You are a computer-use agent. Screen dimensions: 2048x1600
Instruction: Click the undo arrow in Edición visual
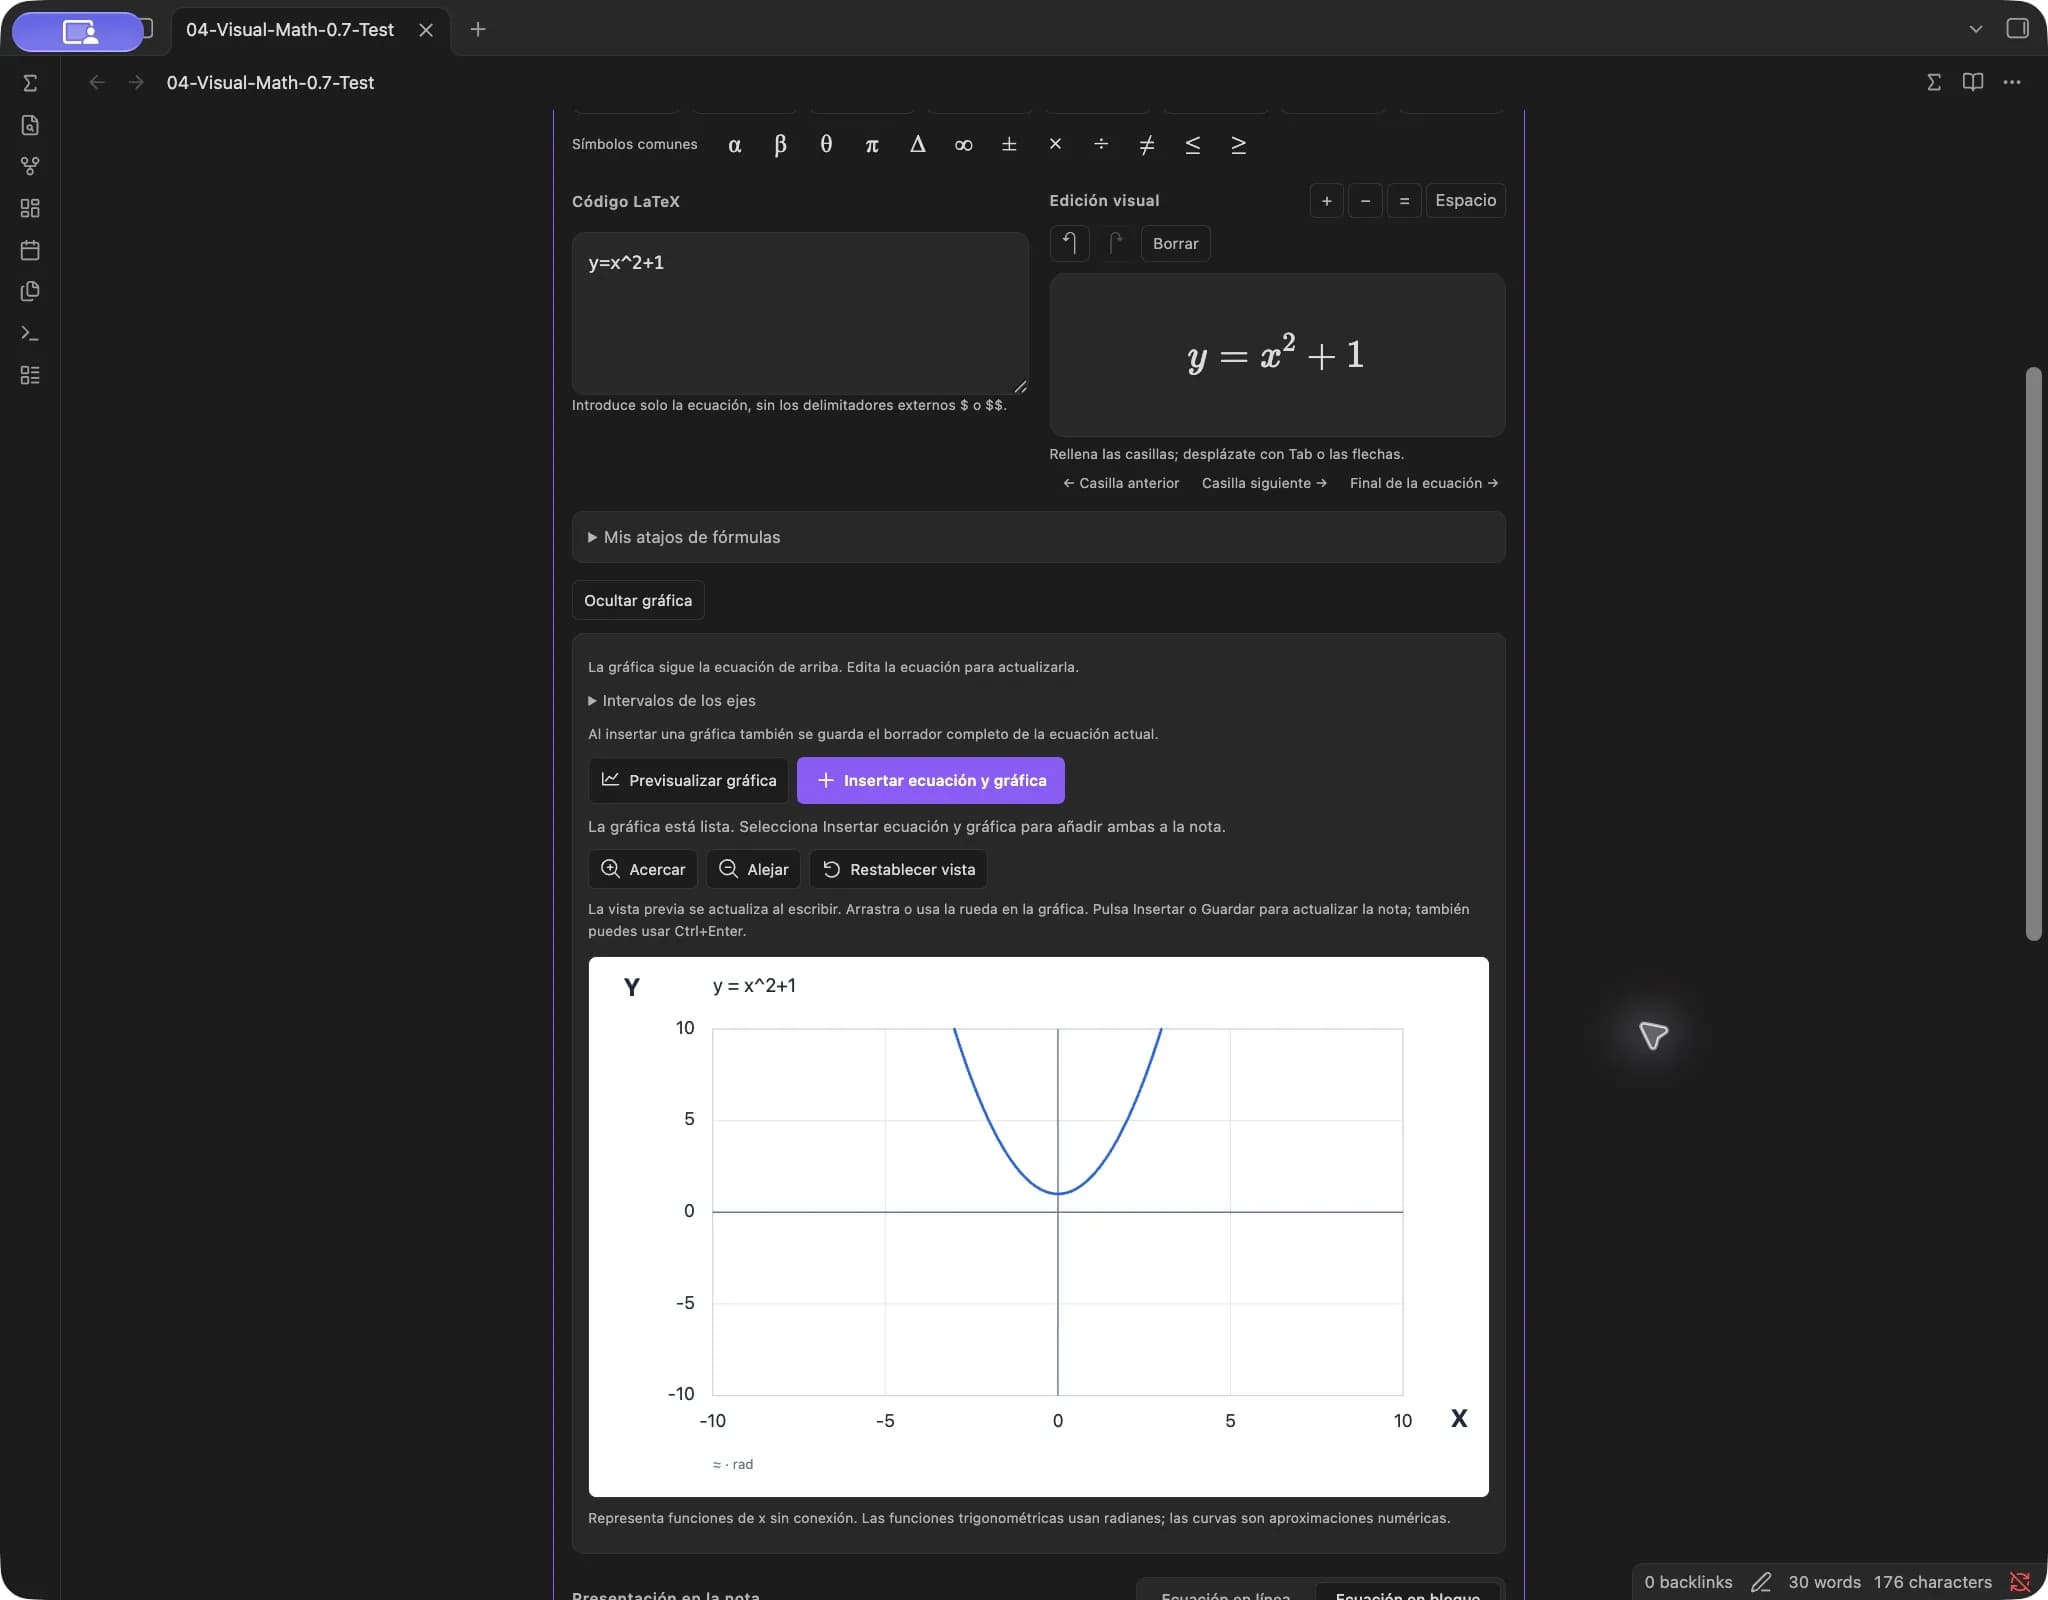[1070, 243]
